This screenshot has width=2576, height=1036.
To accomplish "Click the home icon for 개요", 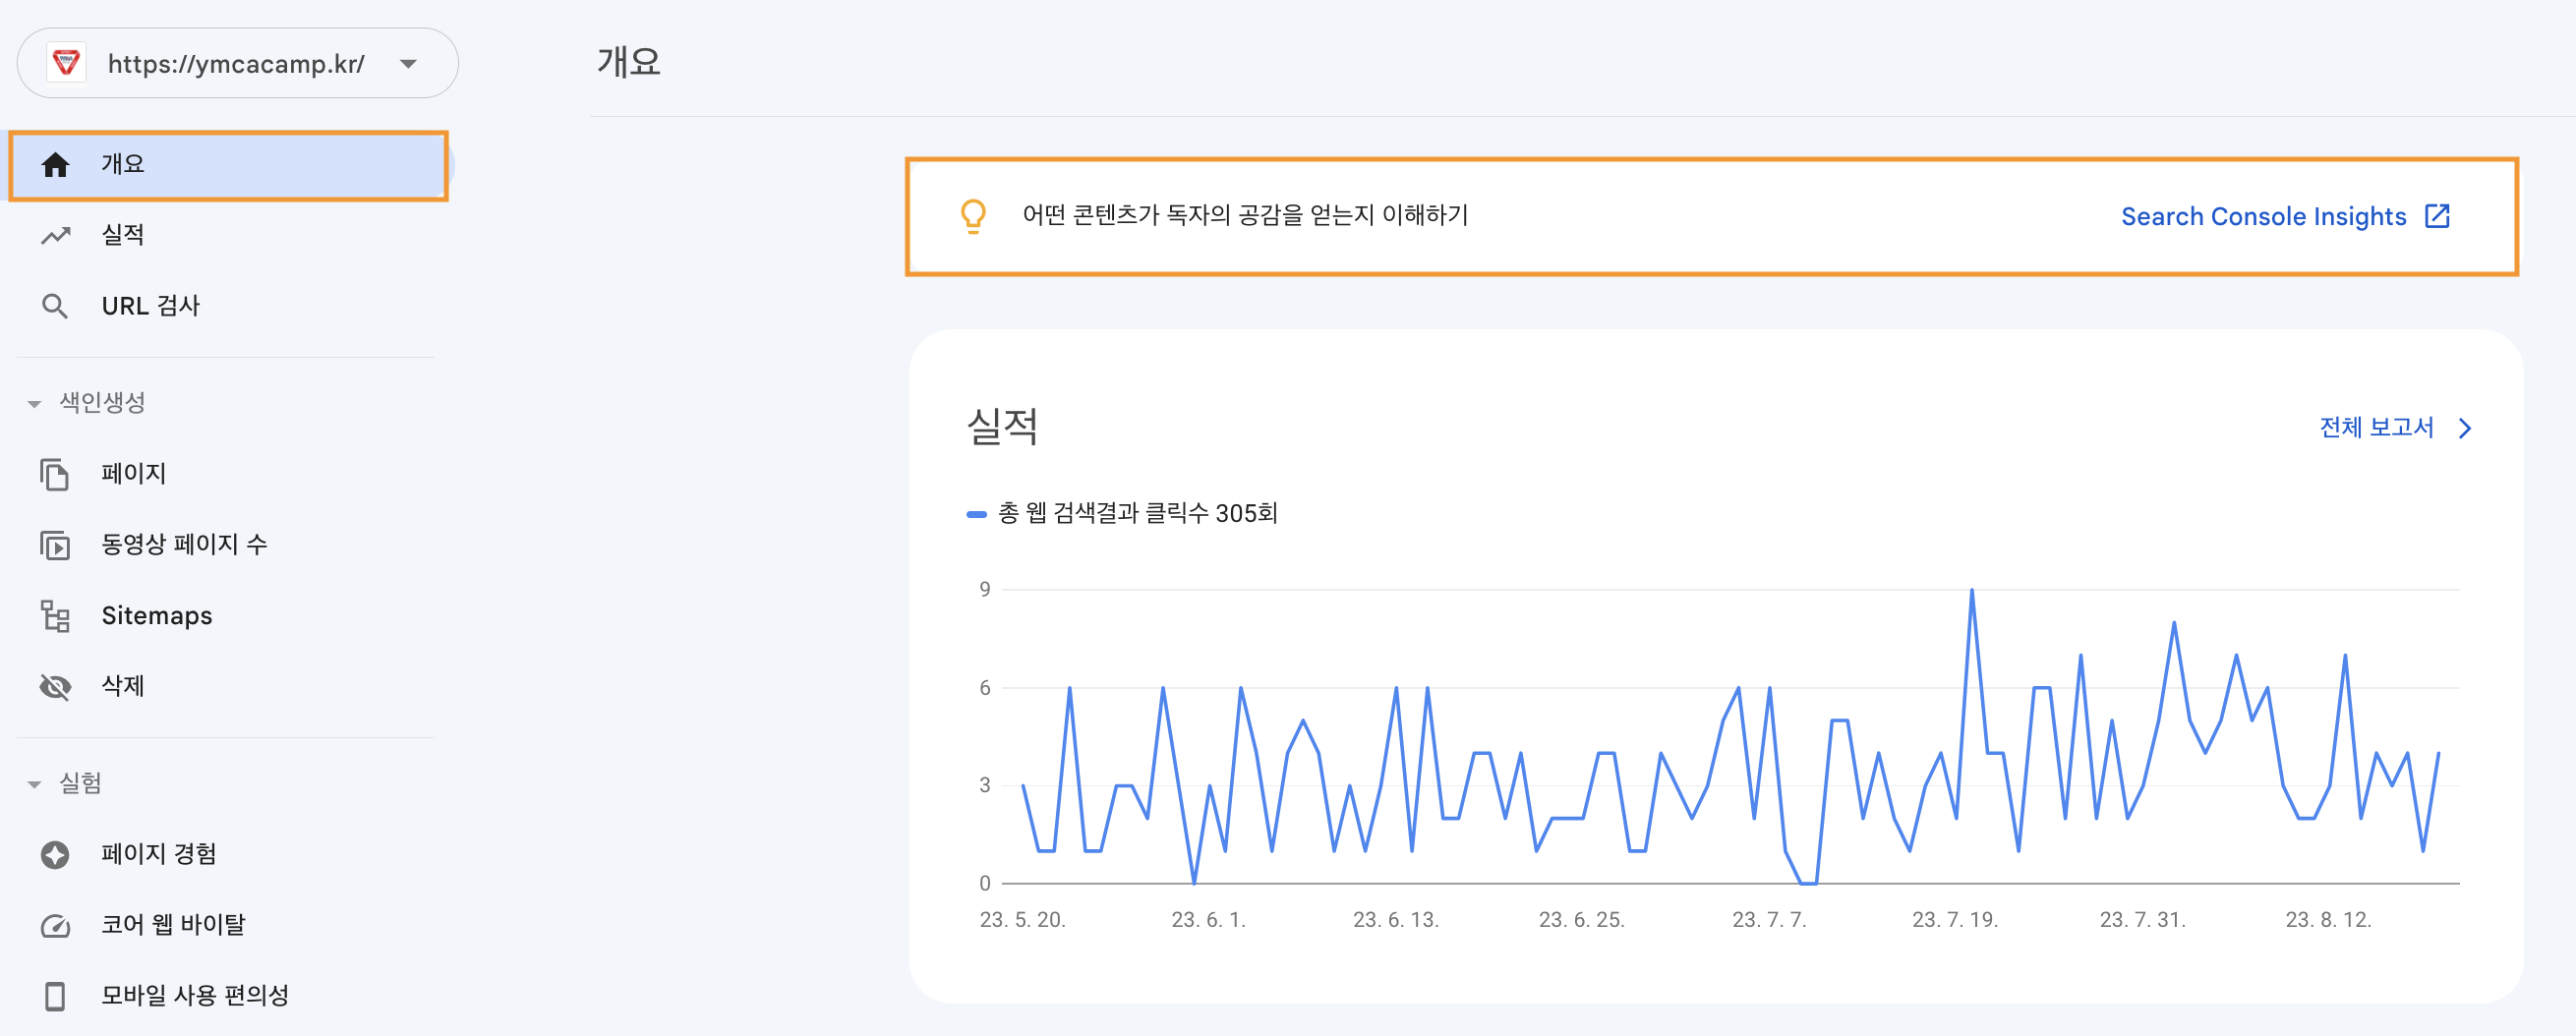I will [55, 164].
